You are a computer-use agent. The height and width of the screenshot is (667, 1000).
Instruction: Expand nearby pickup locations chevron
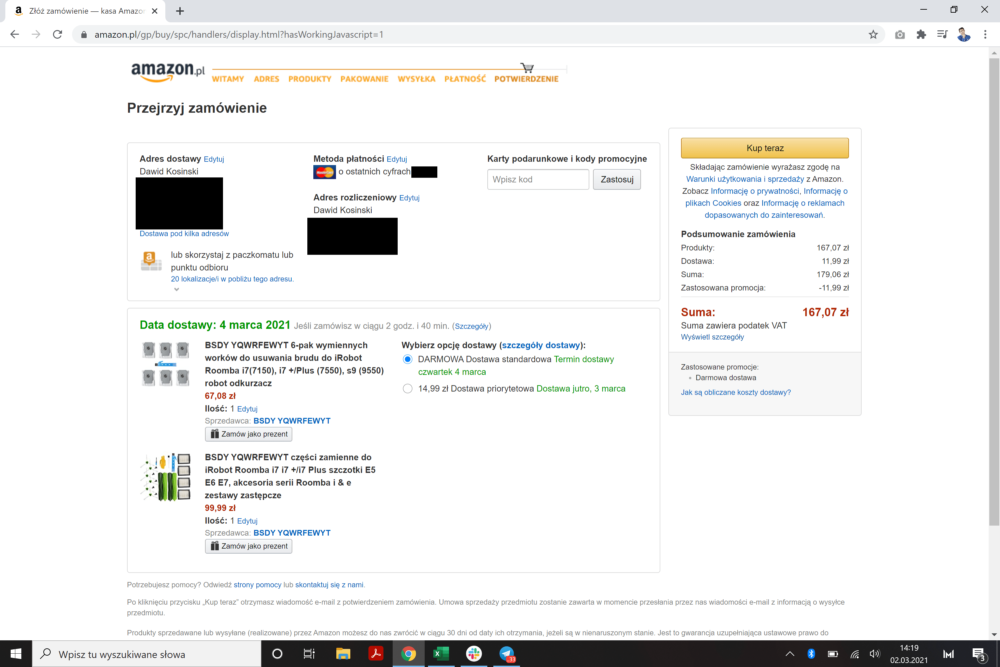[177, 290]
